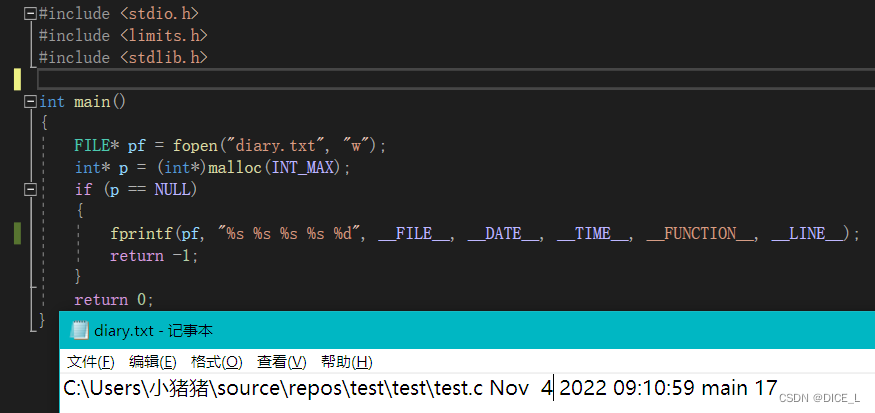This screenshot has width=875, height=413.
Task: Click the __FUNCTION__ macro
Action: coord(699,234)
